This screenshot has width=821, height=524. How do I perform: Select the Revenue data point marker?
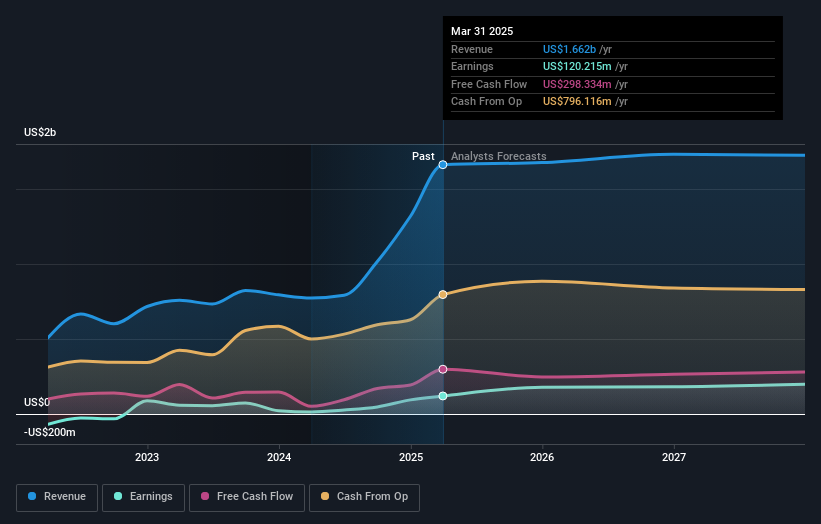[x=443, y=165]
